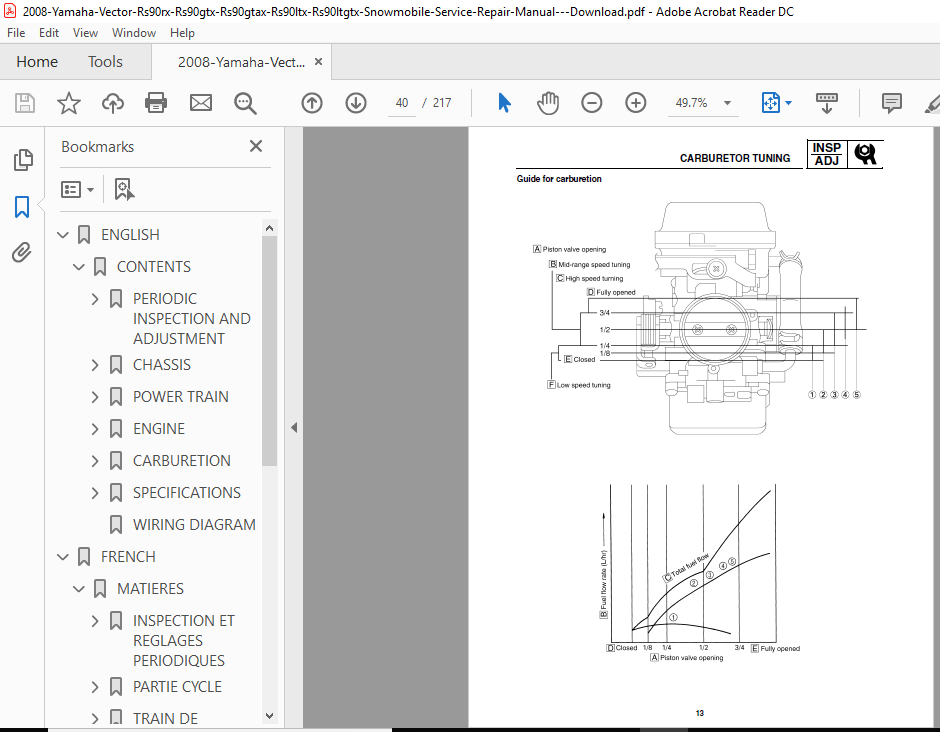Open the Help menu
940x732 pixels.
tap(182, 33)
